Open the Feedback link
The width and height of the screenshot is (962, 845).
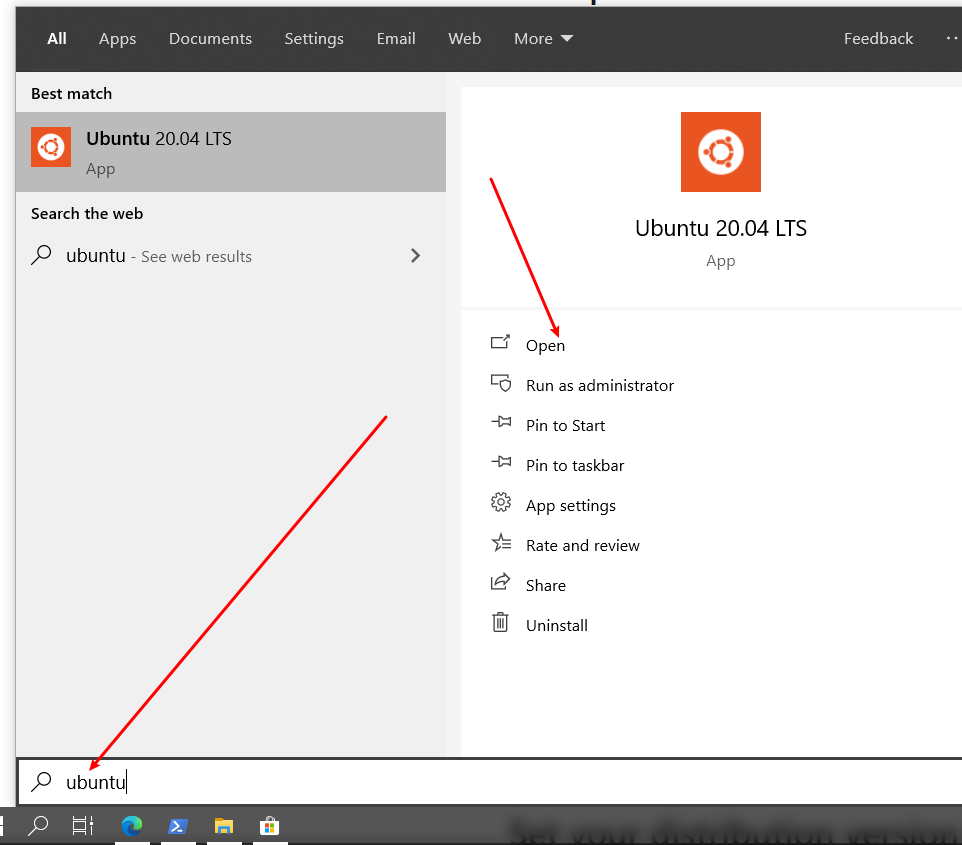pos(878,39)
